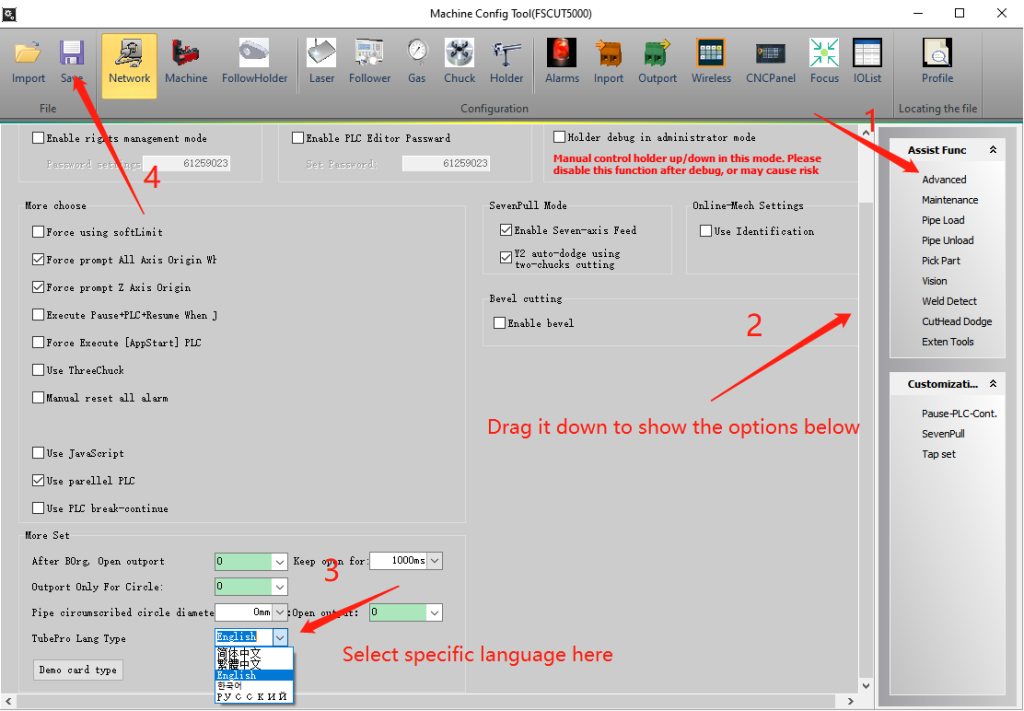1024x711 pixels.
Task: Uncheck Use parellel PLC
Action: 38,481
